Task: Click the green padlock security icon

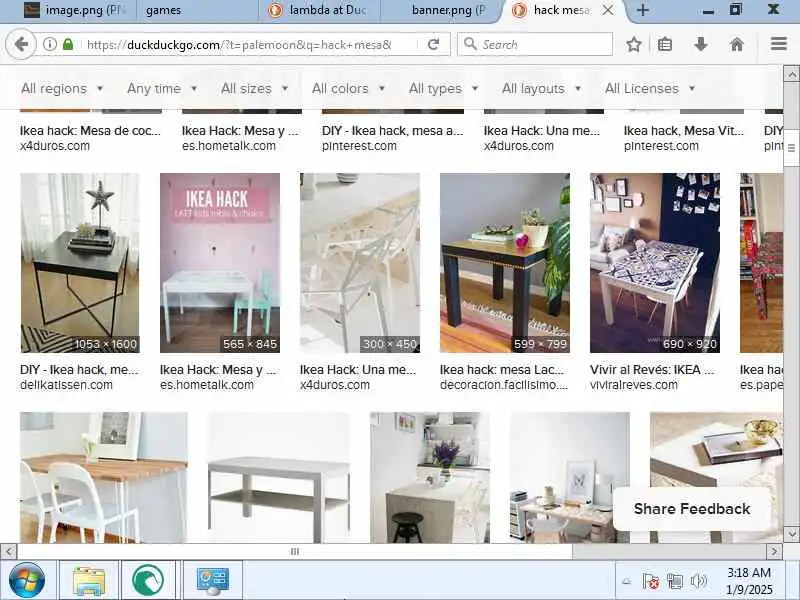Action: [68, 44]
